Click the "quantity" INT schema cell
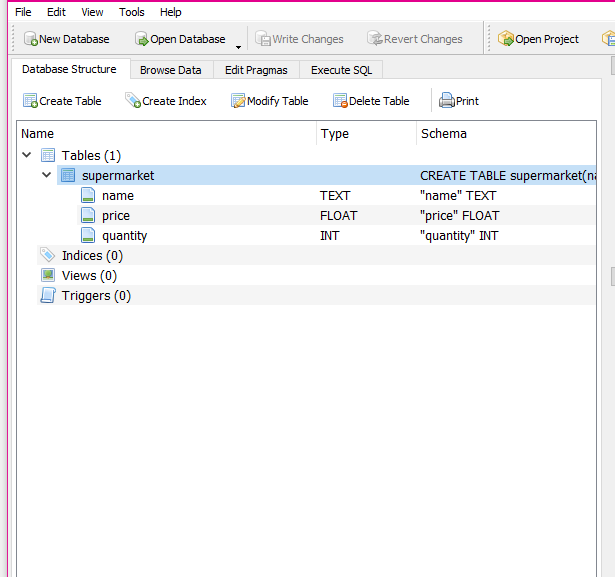 tap(459, 236)
